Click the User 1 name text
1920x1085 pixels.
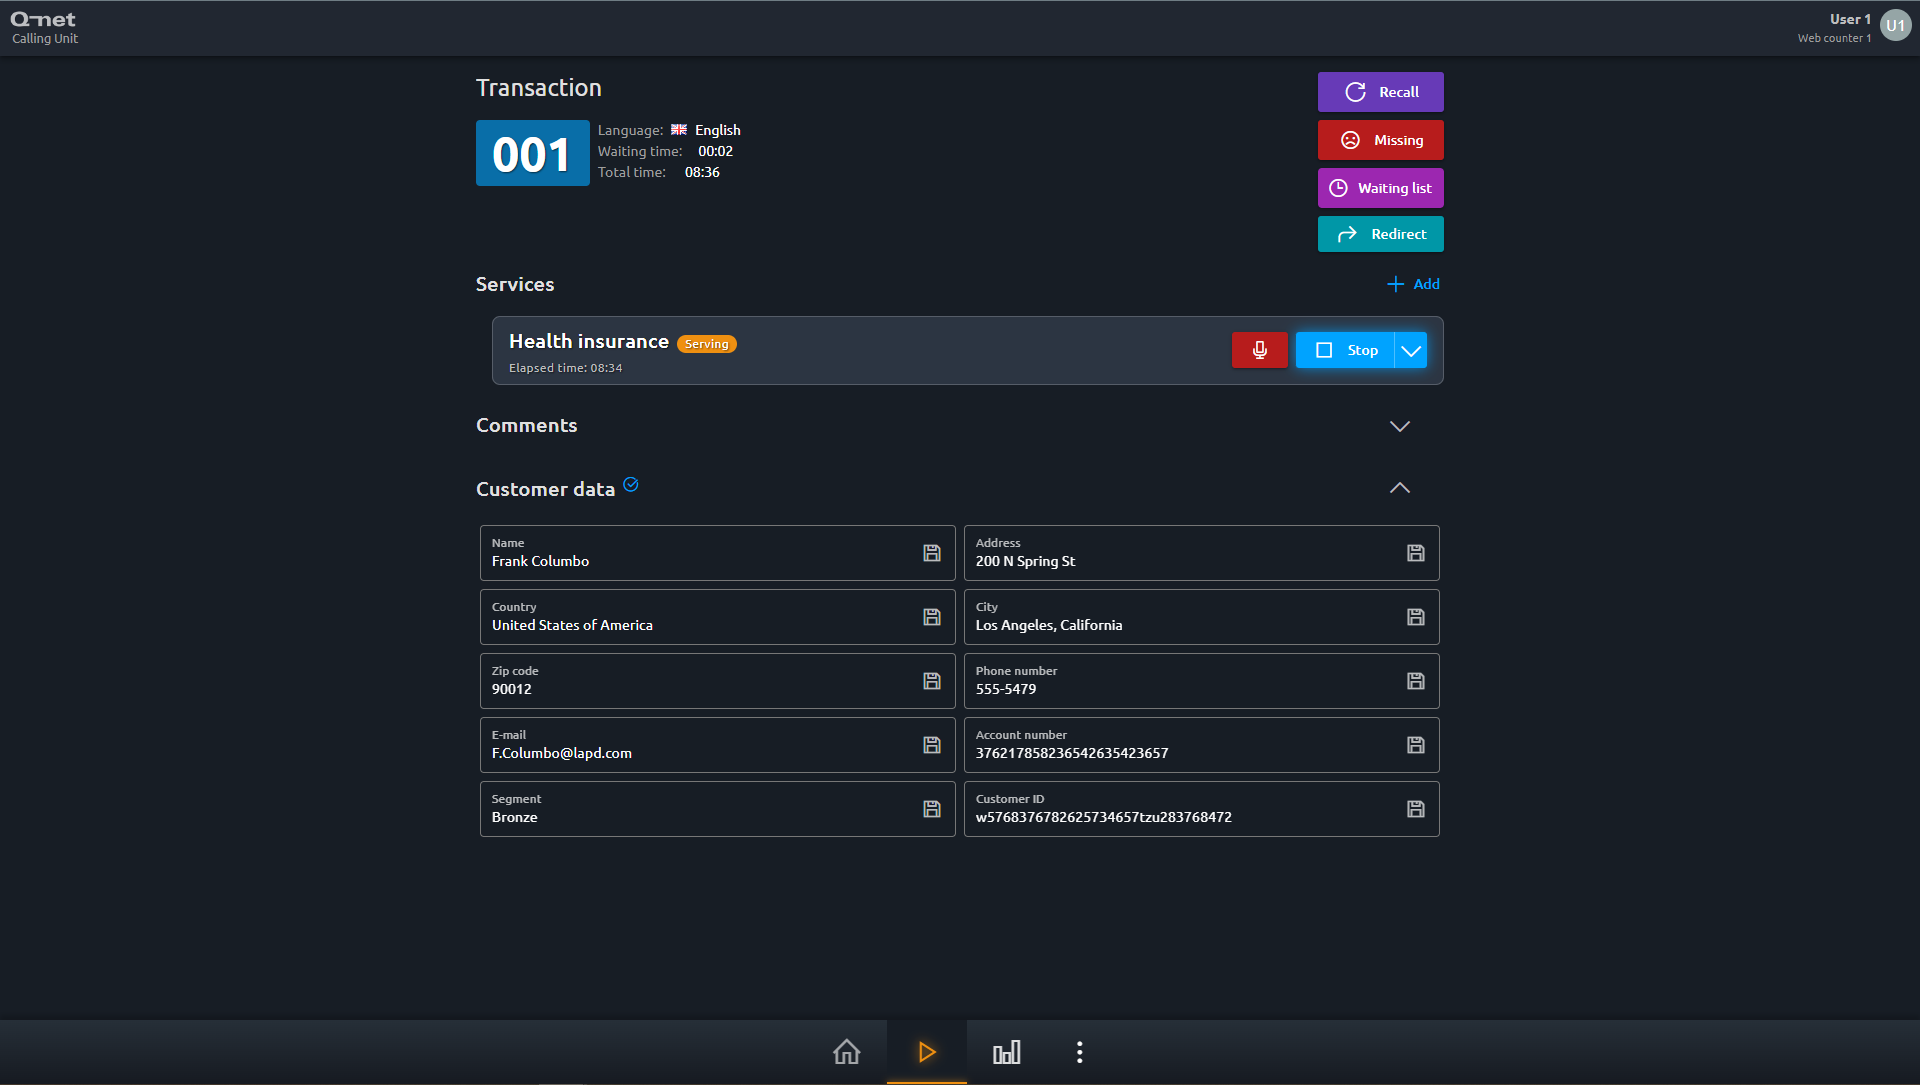pos(1850,19)
